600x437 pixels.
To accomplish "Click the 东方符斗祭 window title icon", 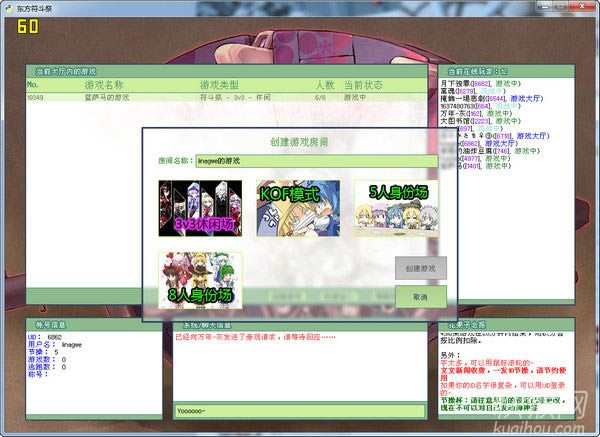I will 8,7.
